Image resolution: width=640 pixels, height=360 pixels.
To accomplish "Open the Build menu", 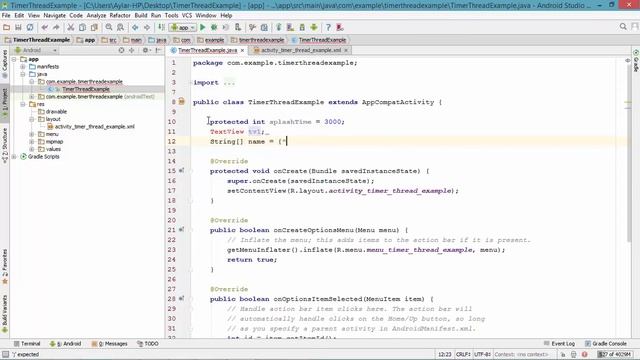I will tap(141, 16).
